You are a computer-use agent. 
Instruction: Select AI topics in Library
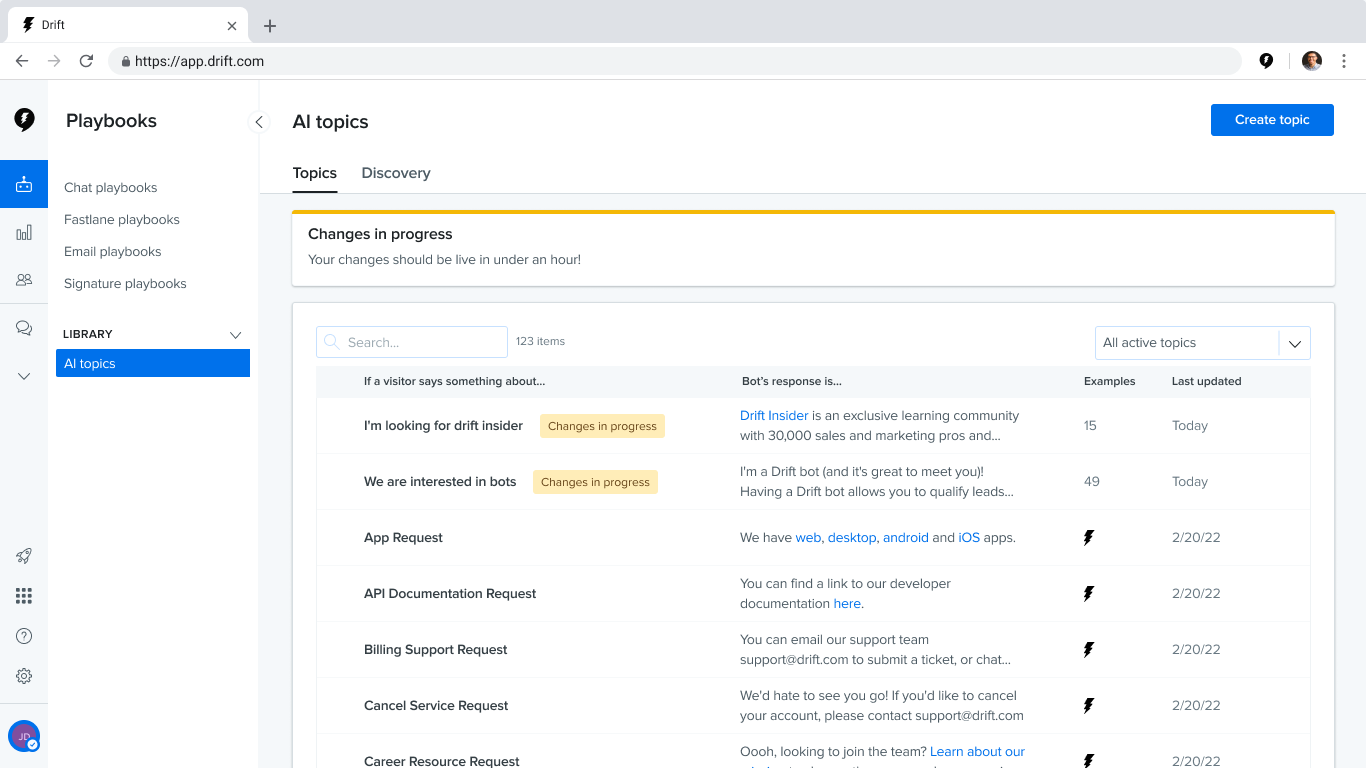pyautogui.click(x=153, y=363)
